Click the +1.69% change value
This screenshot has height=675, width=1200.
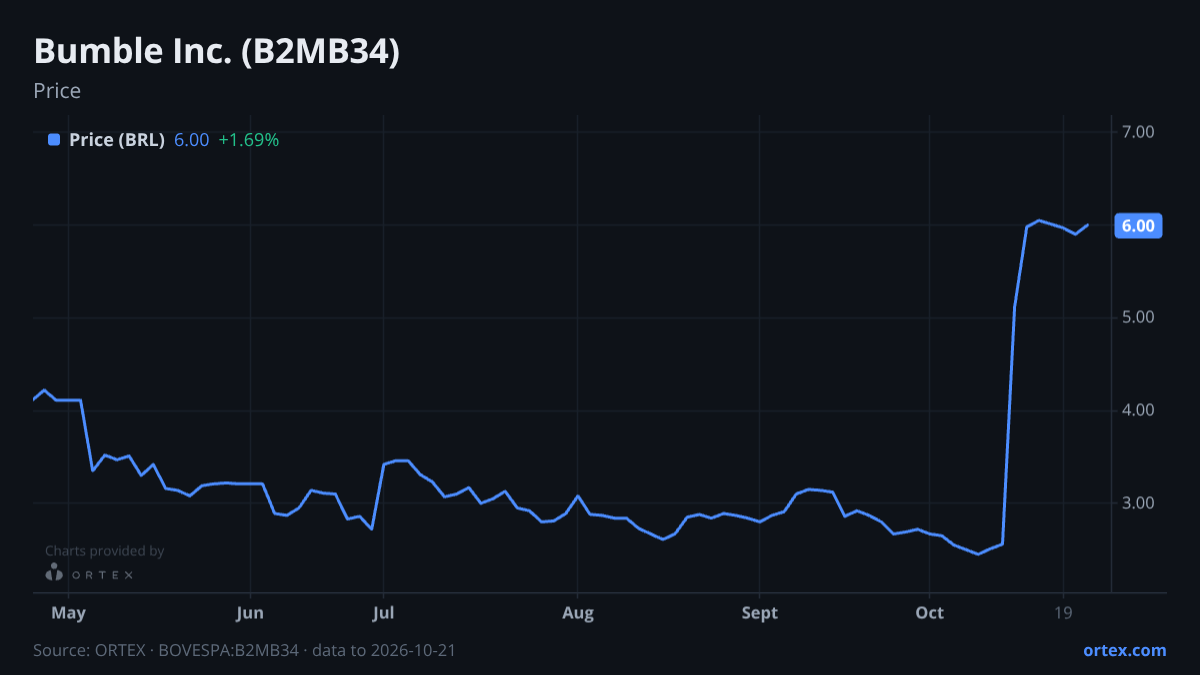(x=249, y=140)
